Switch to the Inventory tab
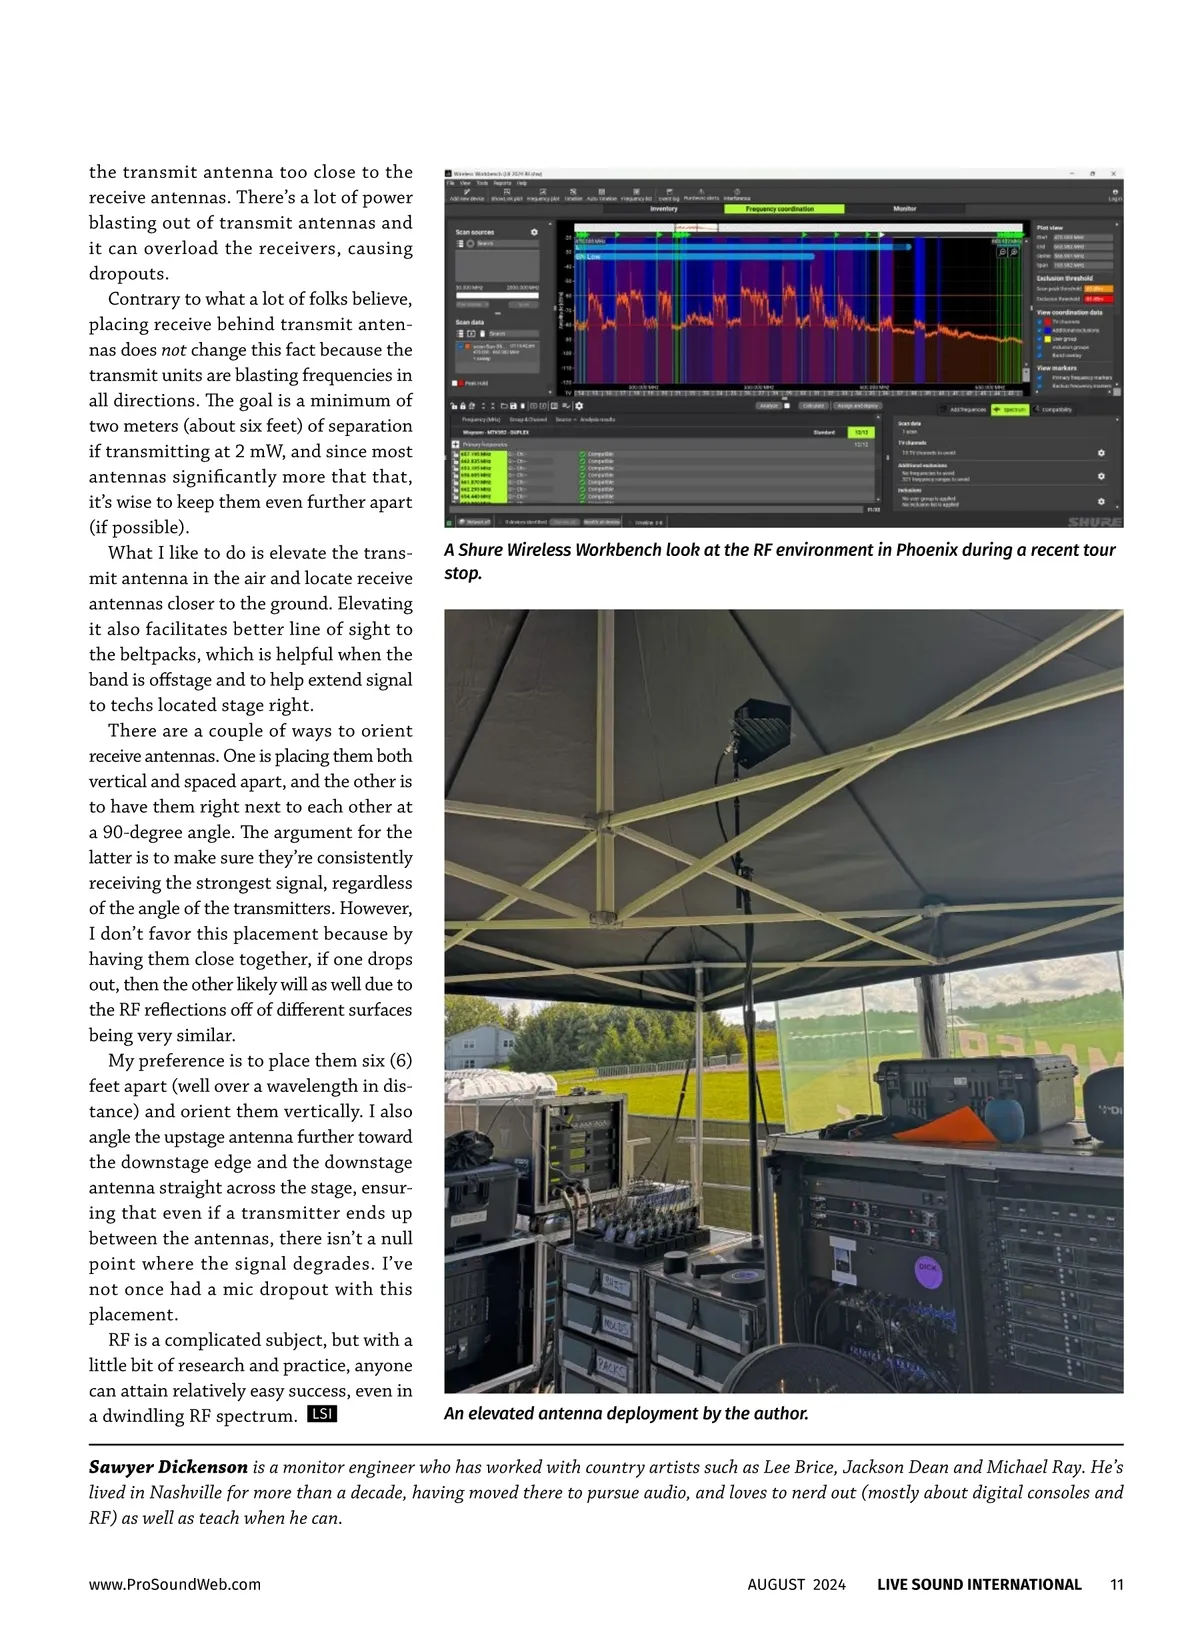 point(664,209)
